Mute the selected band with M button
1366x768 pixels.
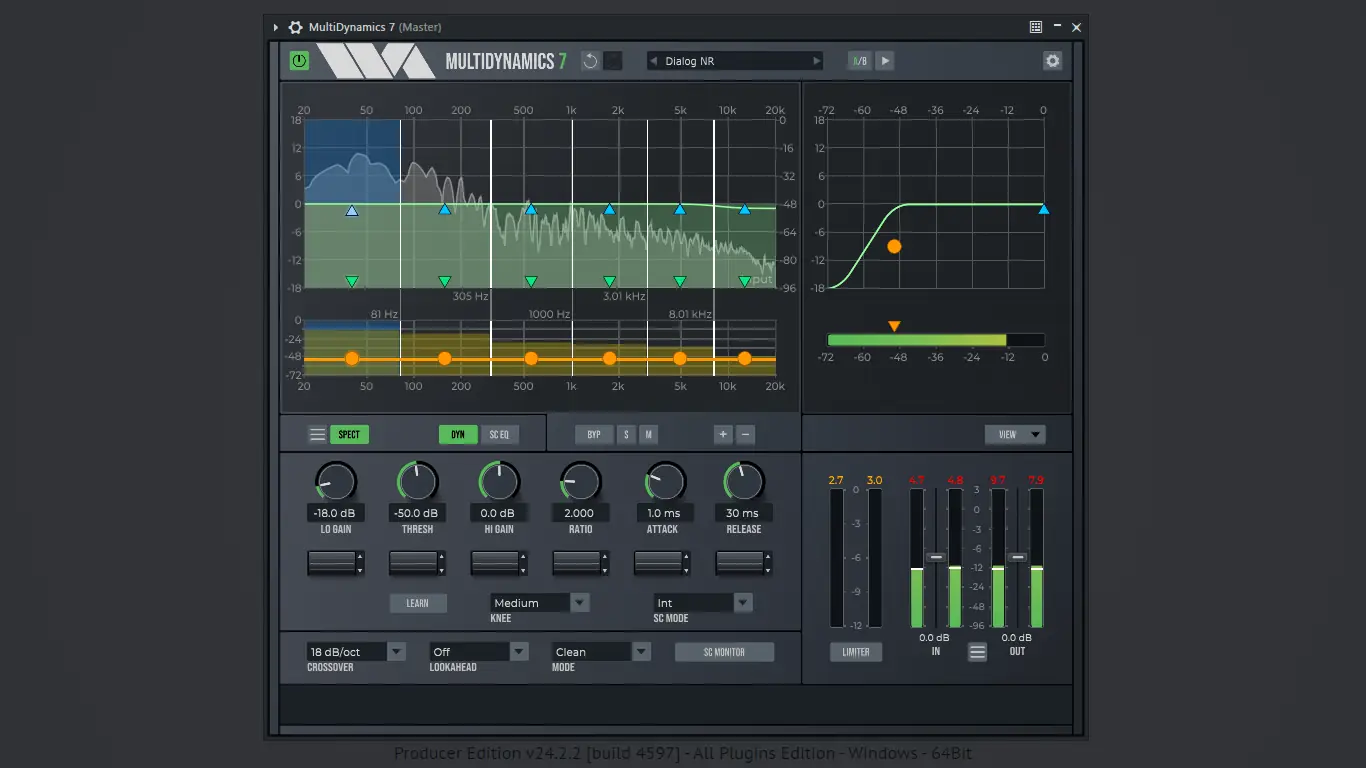click(x=648, y=434)
